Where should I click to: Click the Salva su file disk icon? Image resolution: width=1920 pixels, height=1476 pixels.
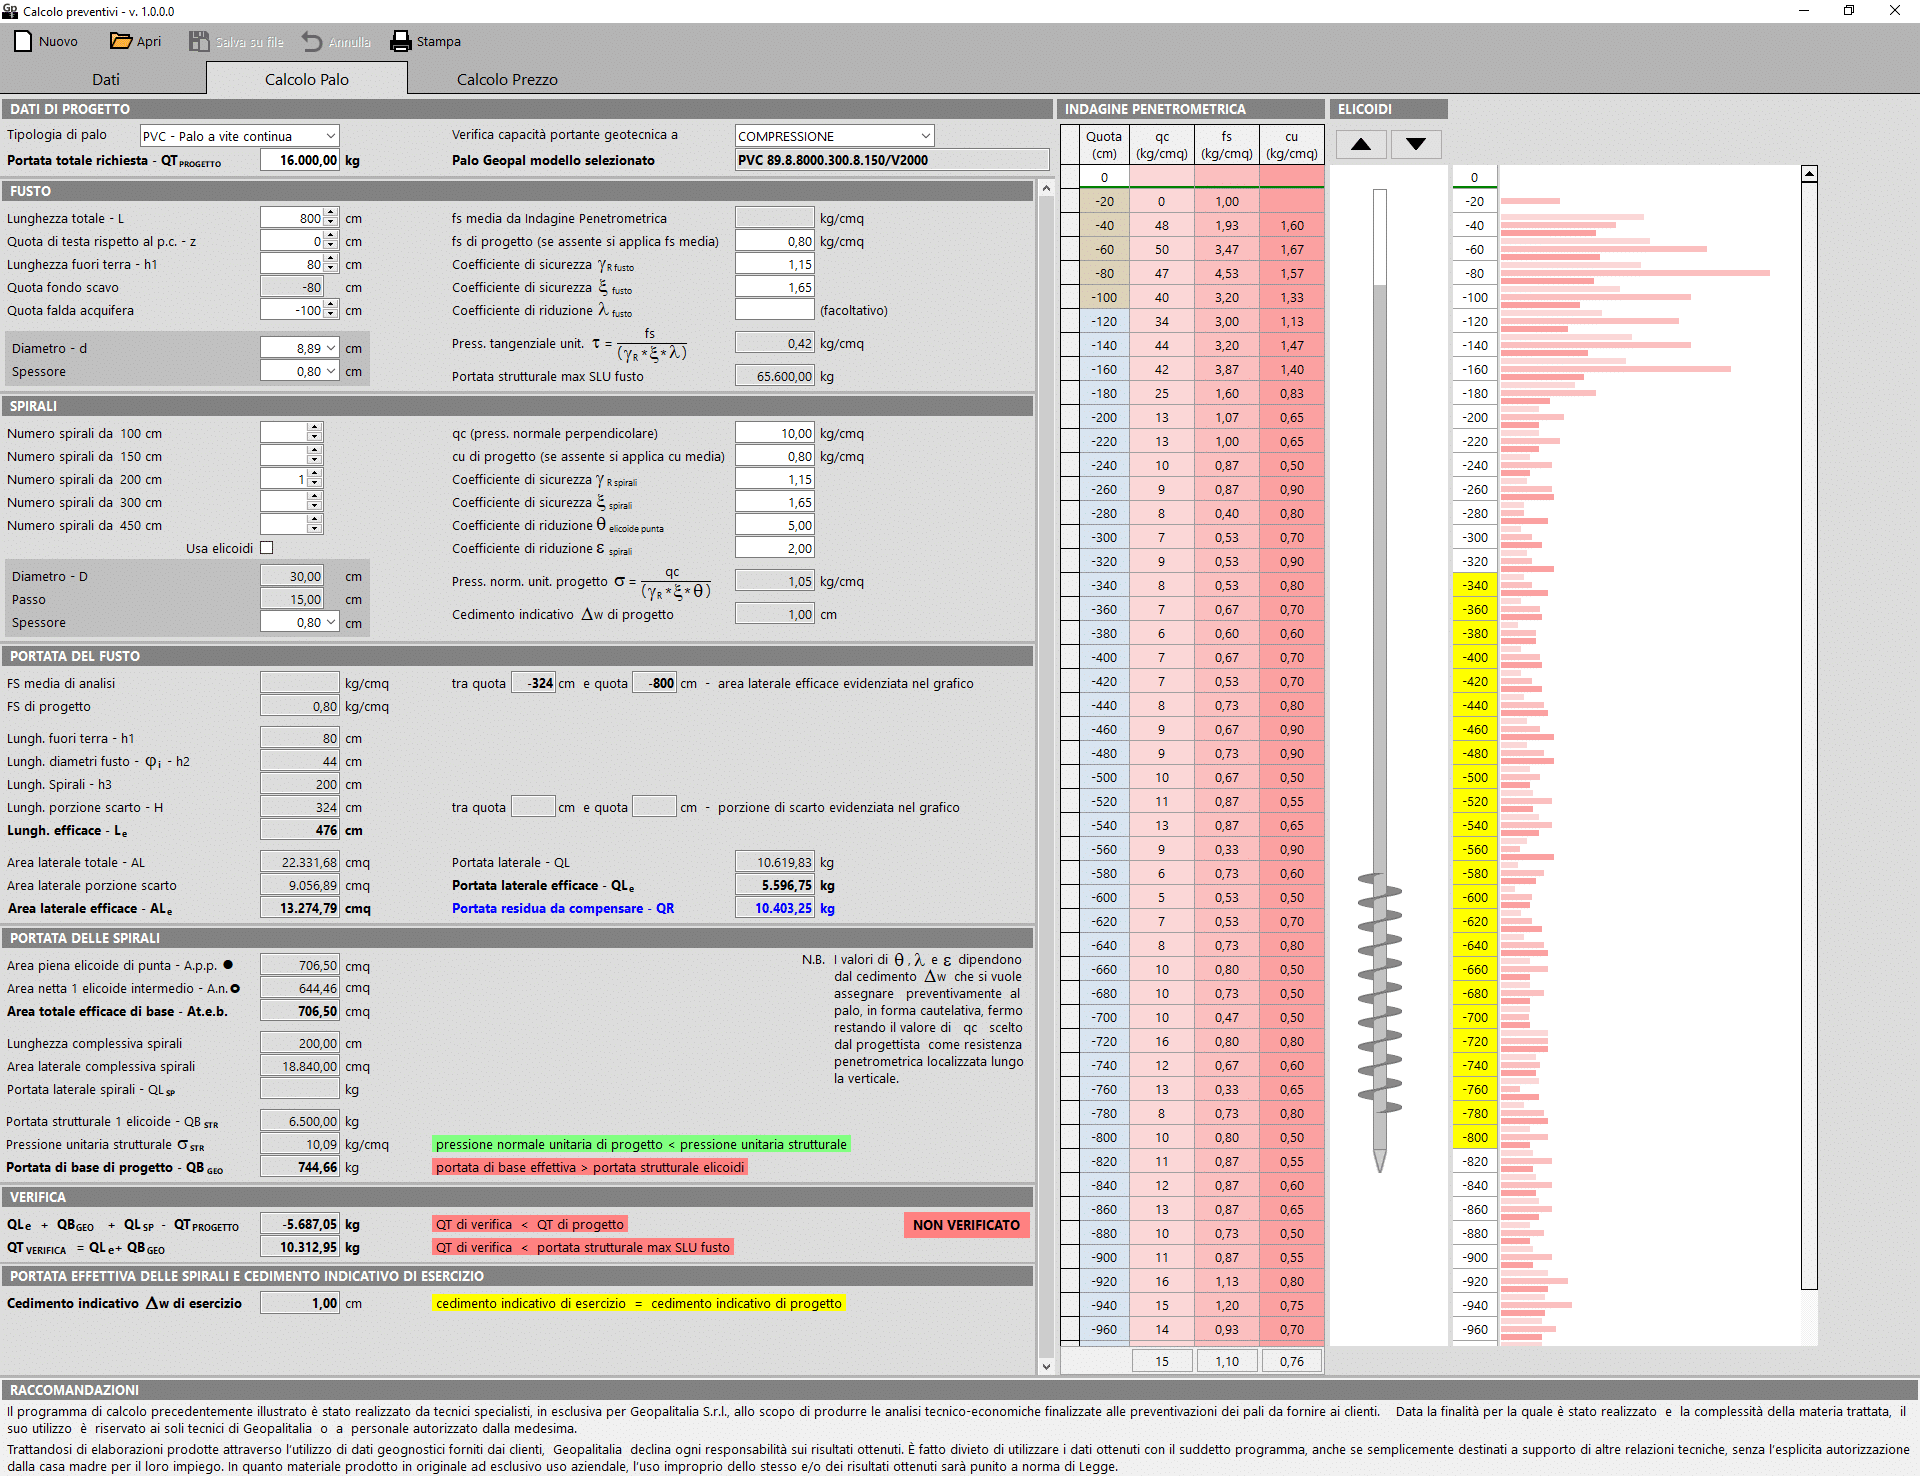[x=200, y=41]
